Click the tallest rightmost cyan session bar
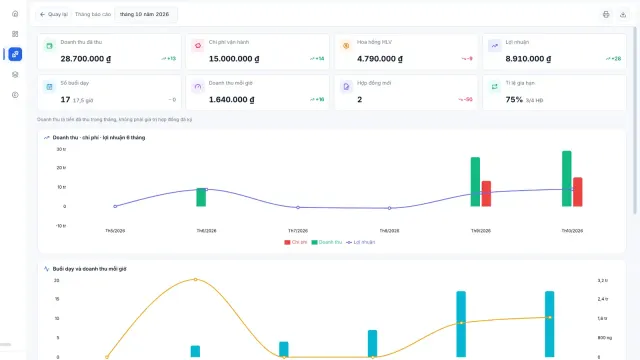 (549, 324)
